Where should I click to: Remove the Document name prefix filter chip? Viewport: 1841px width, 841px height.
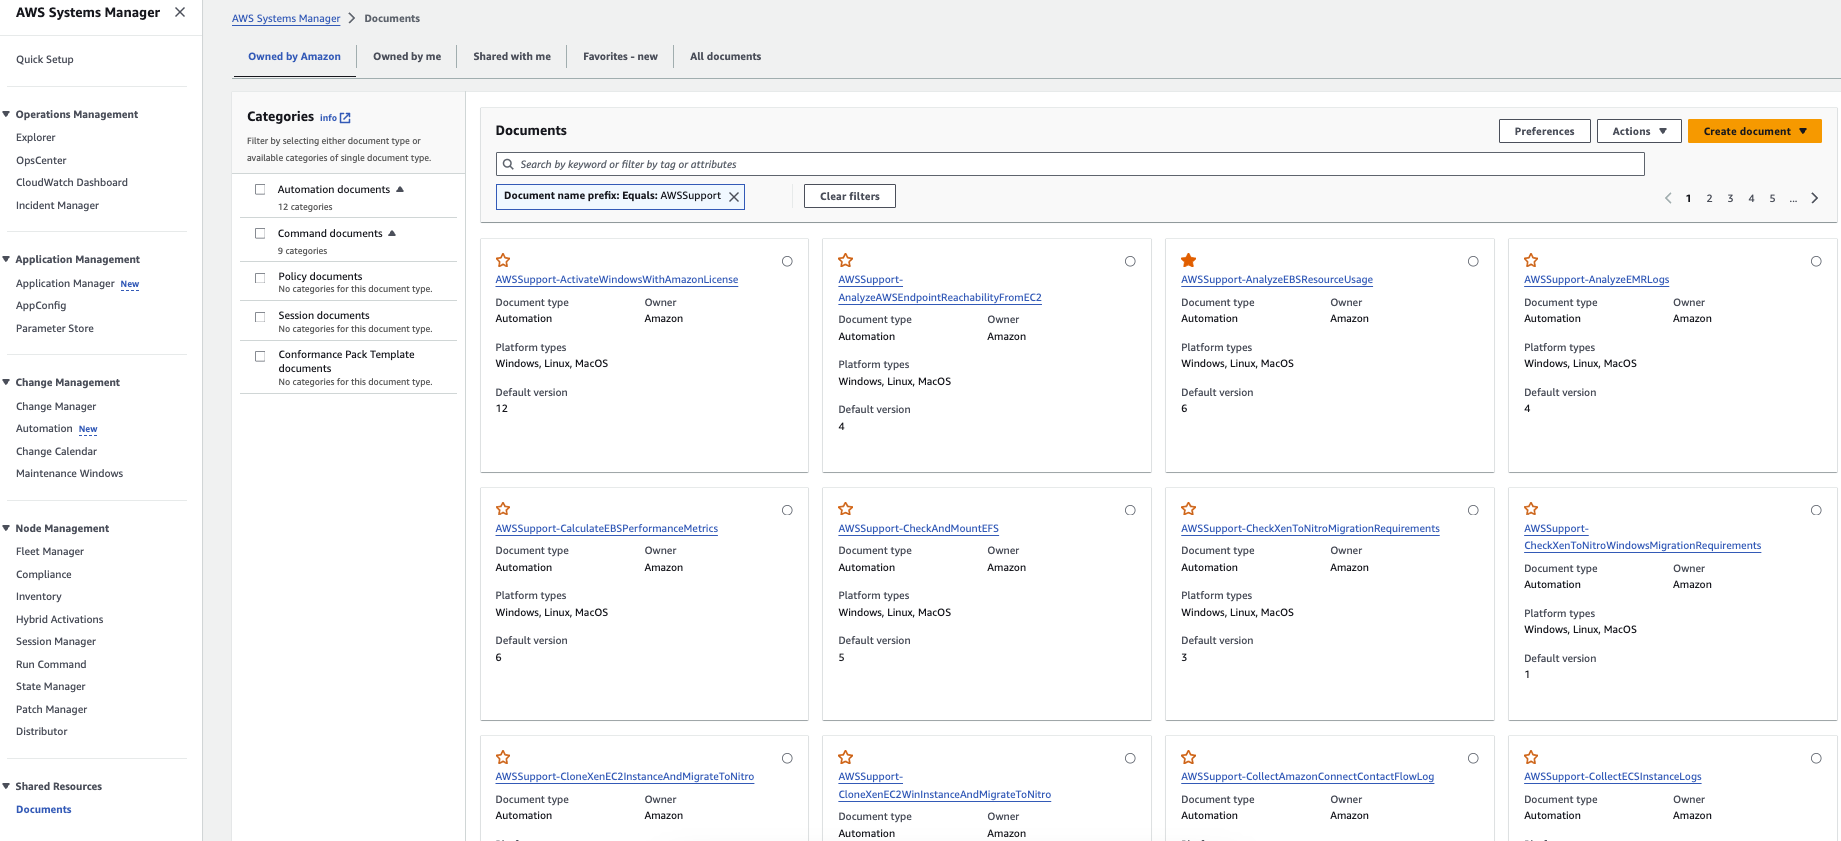pyautogui.click(x=734, y=197)
